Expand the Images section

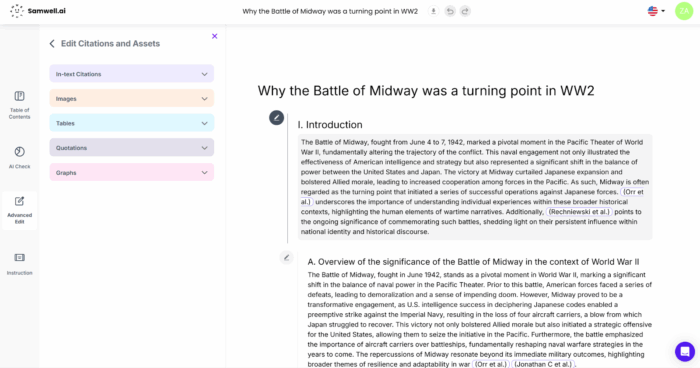pyautogui.click(x=132, y=98)
